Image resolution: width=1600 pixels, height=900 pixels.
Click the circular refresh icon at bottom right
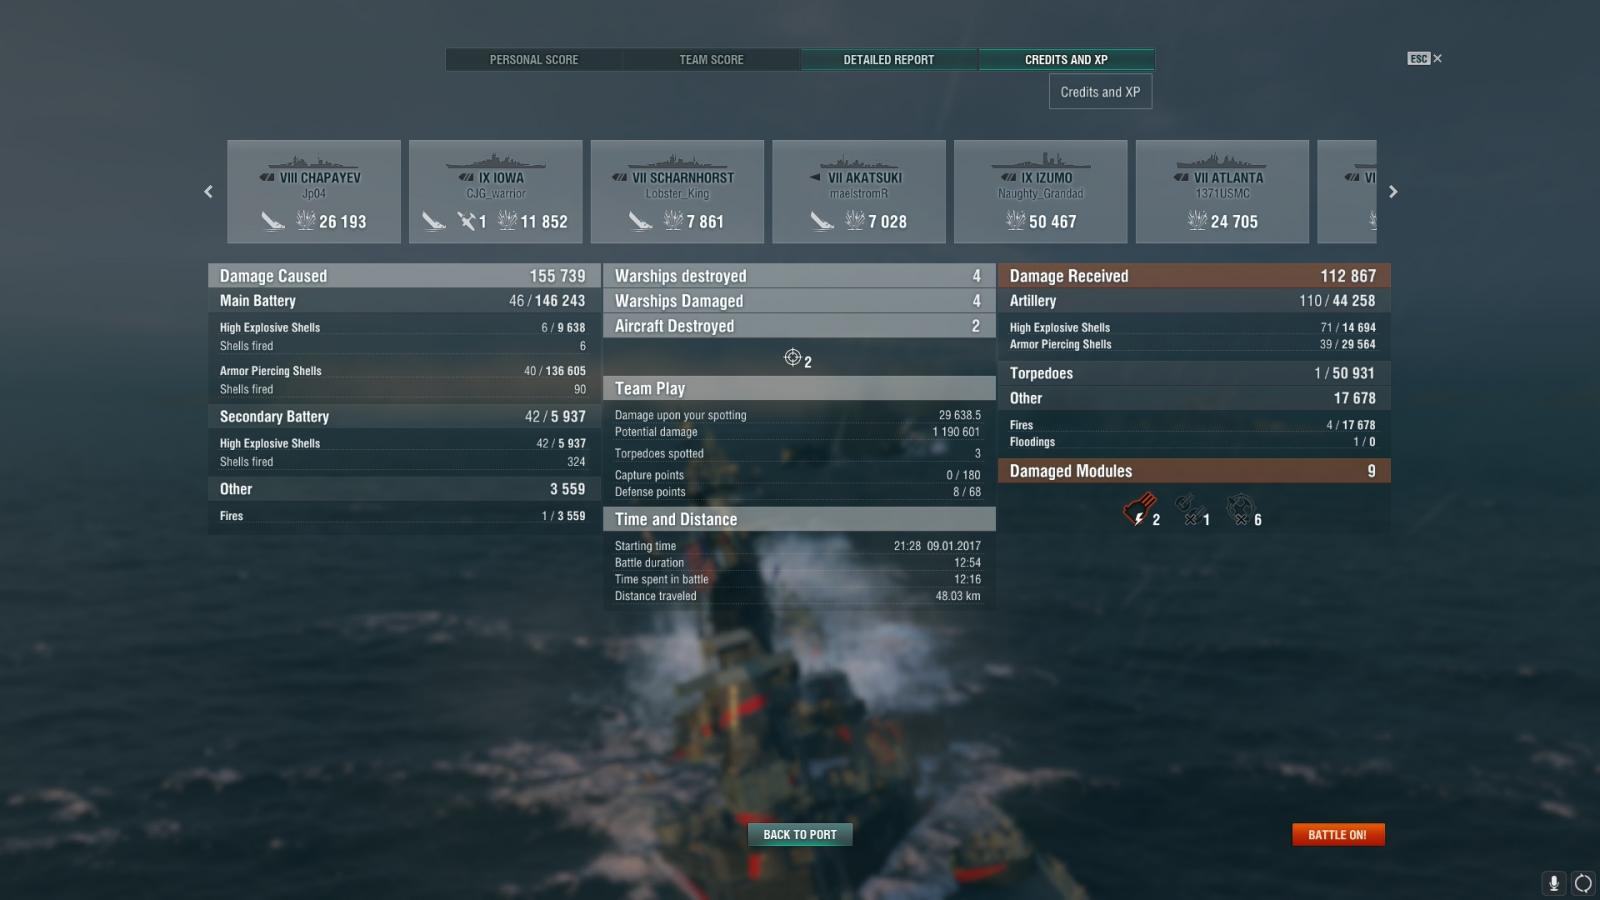1583,883
